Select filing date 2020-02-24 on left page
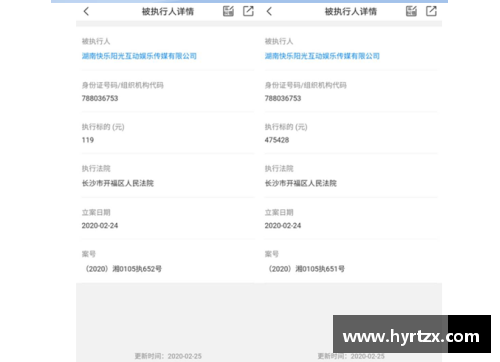 click(x=100, y=226)
